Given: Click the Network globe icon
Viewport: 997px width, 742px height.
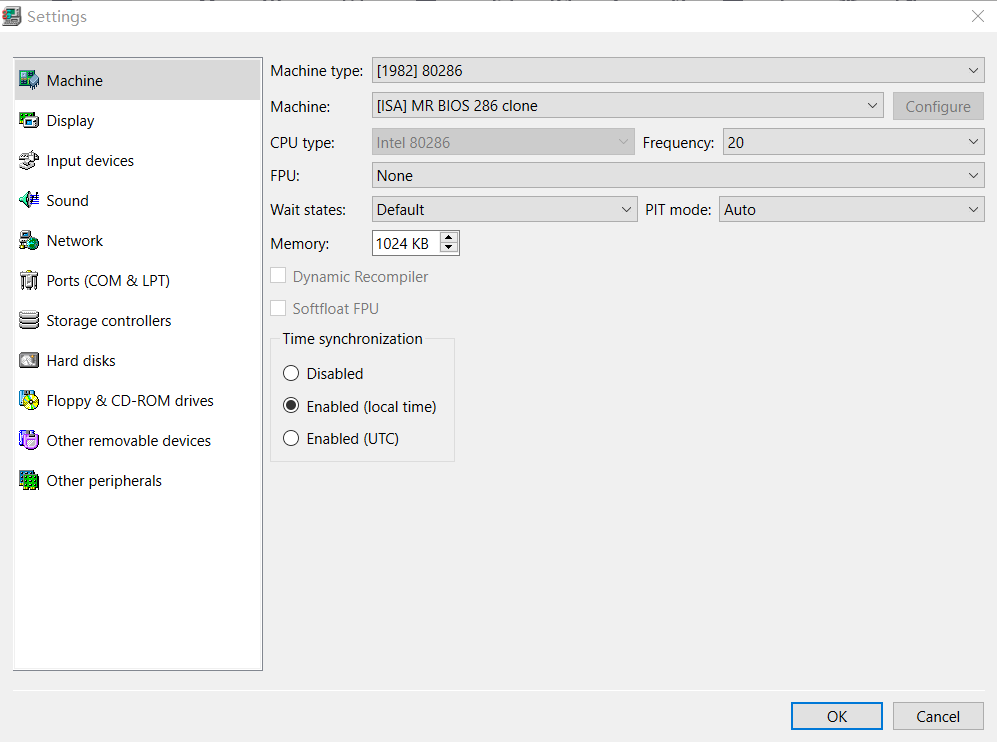Looking at the screenshot, I should (x=29, y=240).
